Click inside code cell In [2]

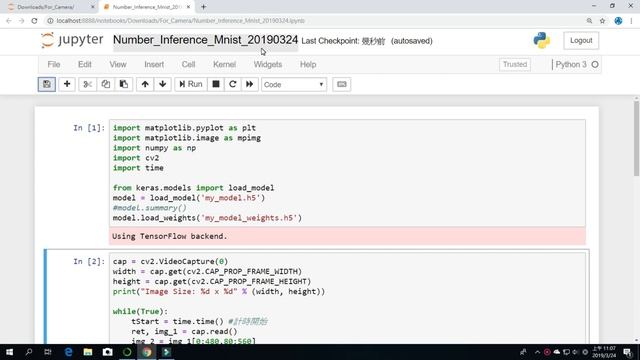point(347,298)
